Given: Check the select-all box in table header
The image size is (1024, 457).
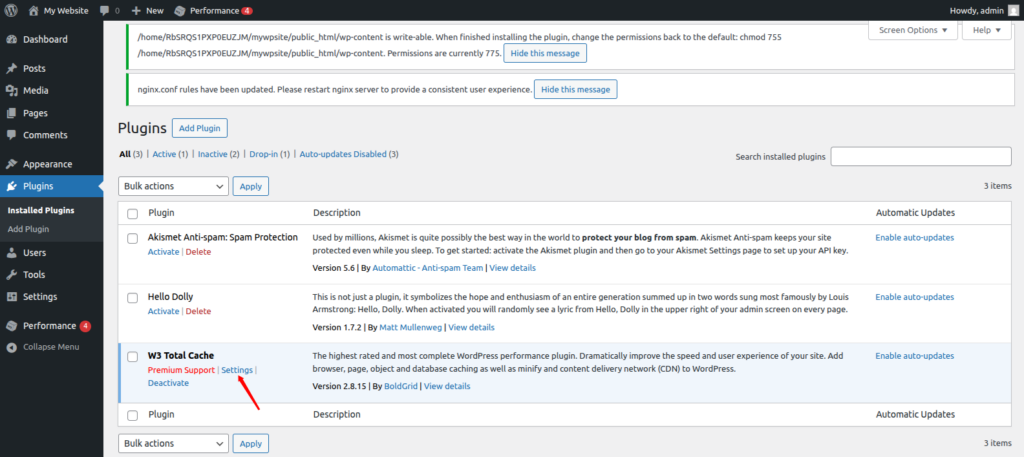Looking at the screenshot, I should (133, 213).
